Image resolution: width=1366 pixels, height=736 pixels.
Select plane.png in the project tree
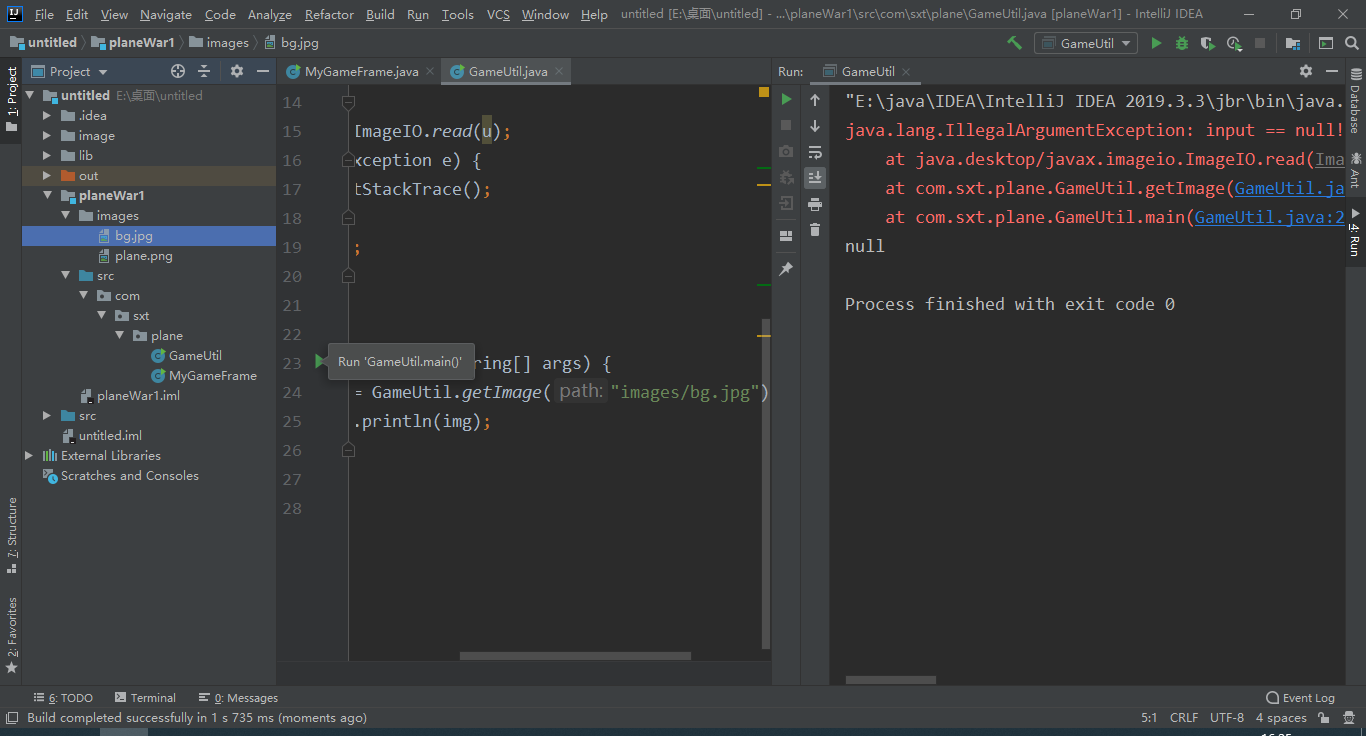point(143,256)
